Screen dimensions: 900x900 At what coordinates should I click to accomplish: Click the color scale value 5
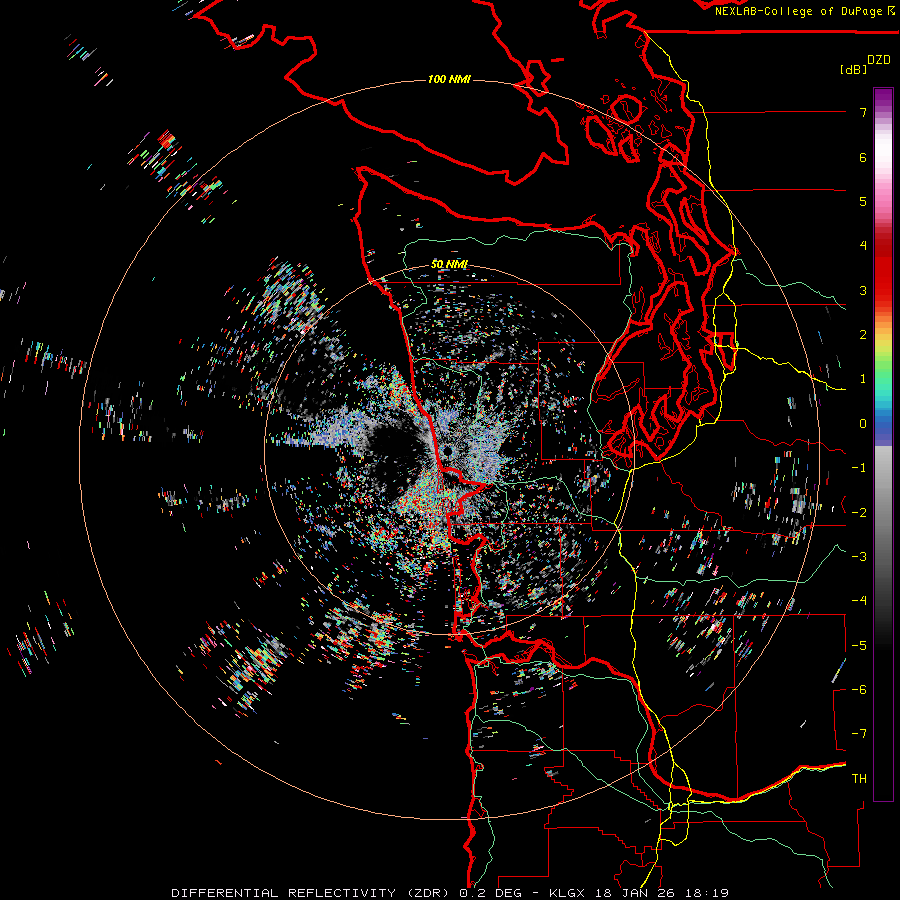click(x=863, y=201)
